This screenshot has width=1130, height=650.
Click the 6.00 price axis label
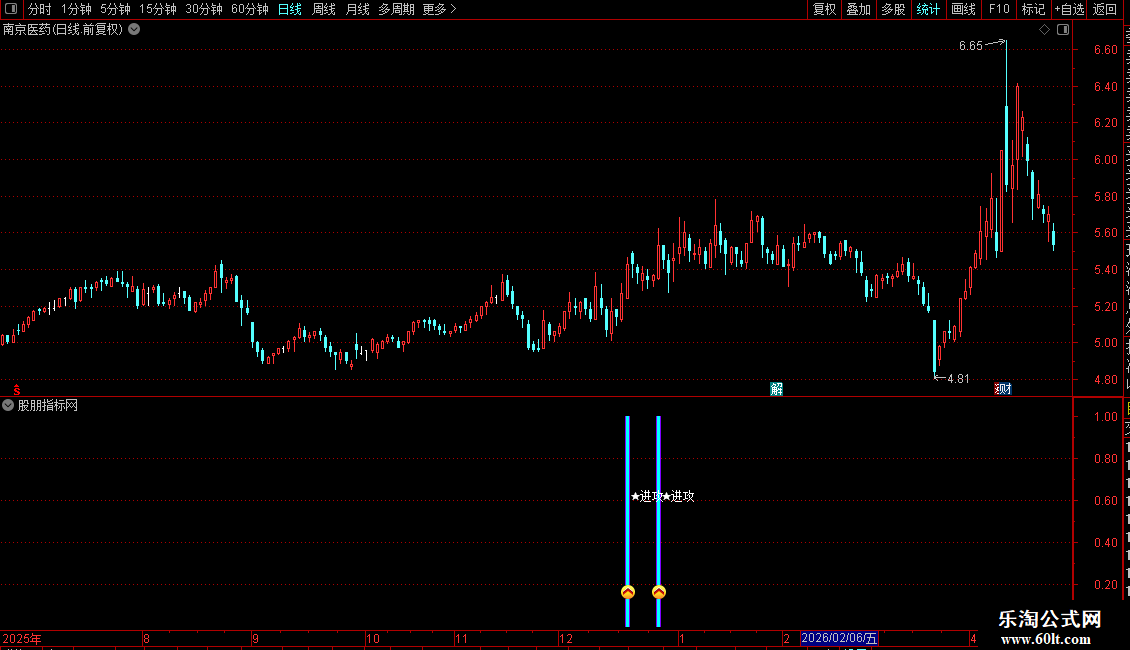(1105, 160)
